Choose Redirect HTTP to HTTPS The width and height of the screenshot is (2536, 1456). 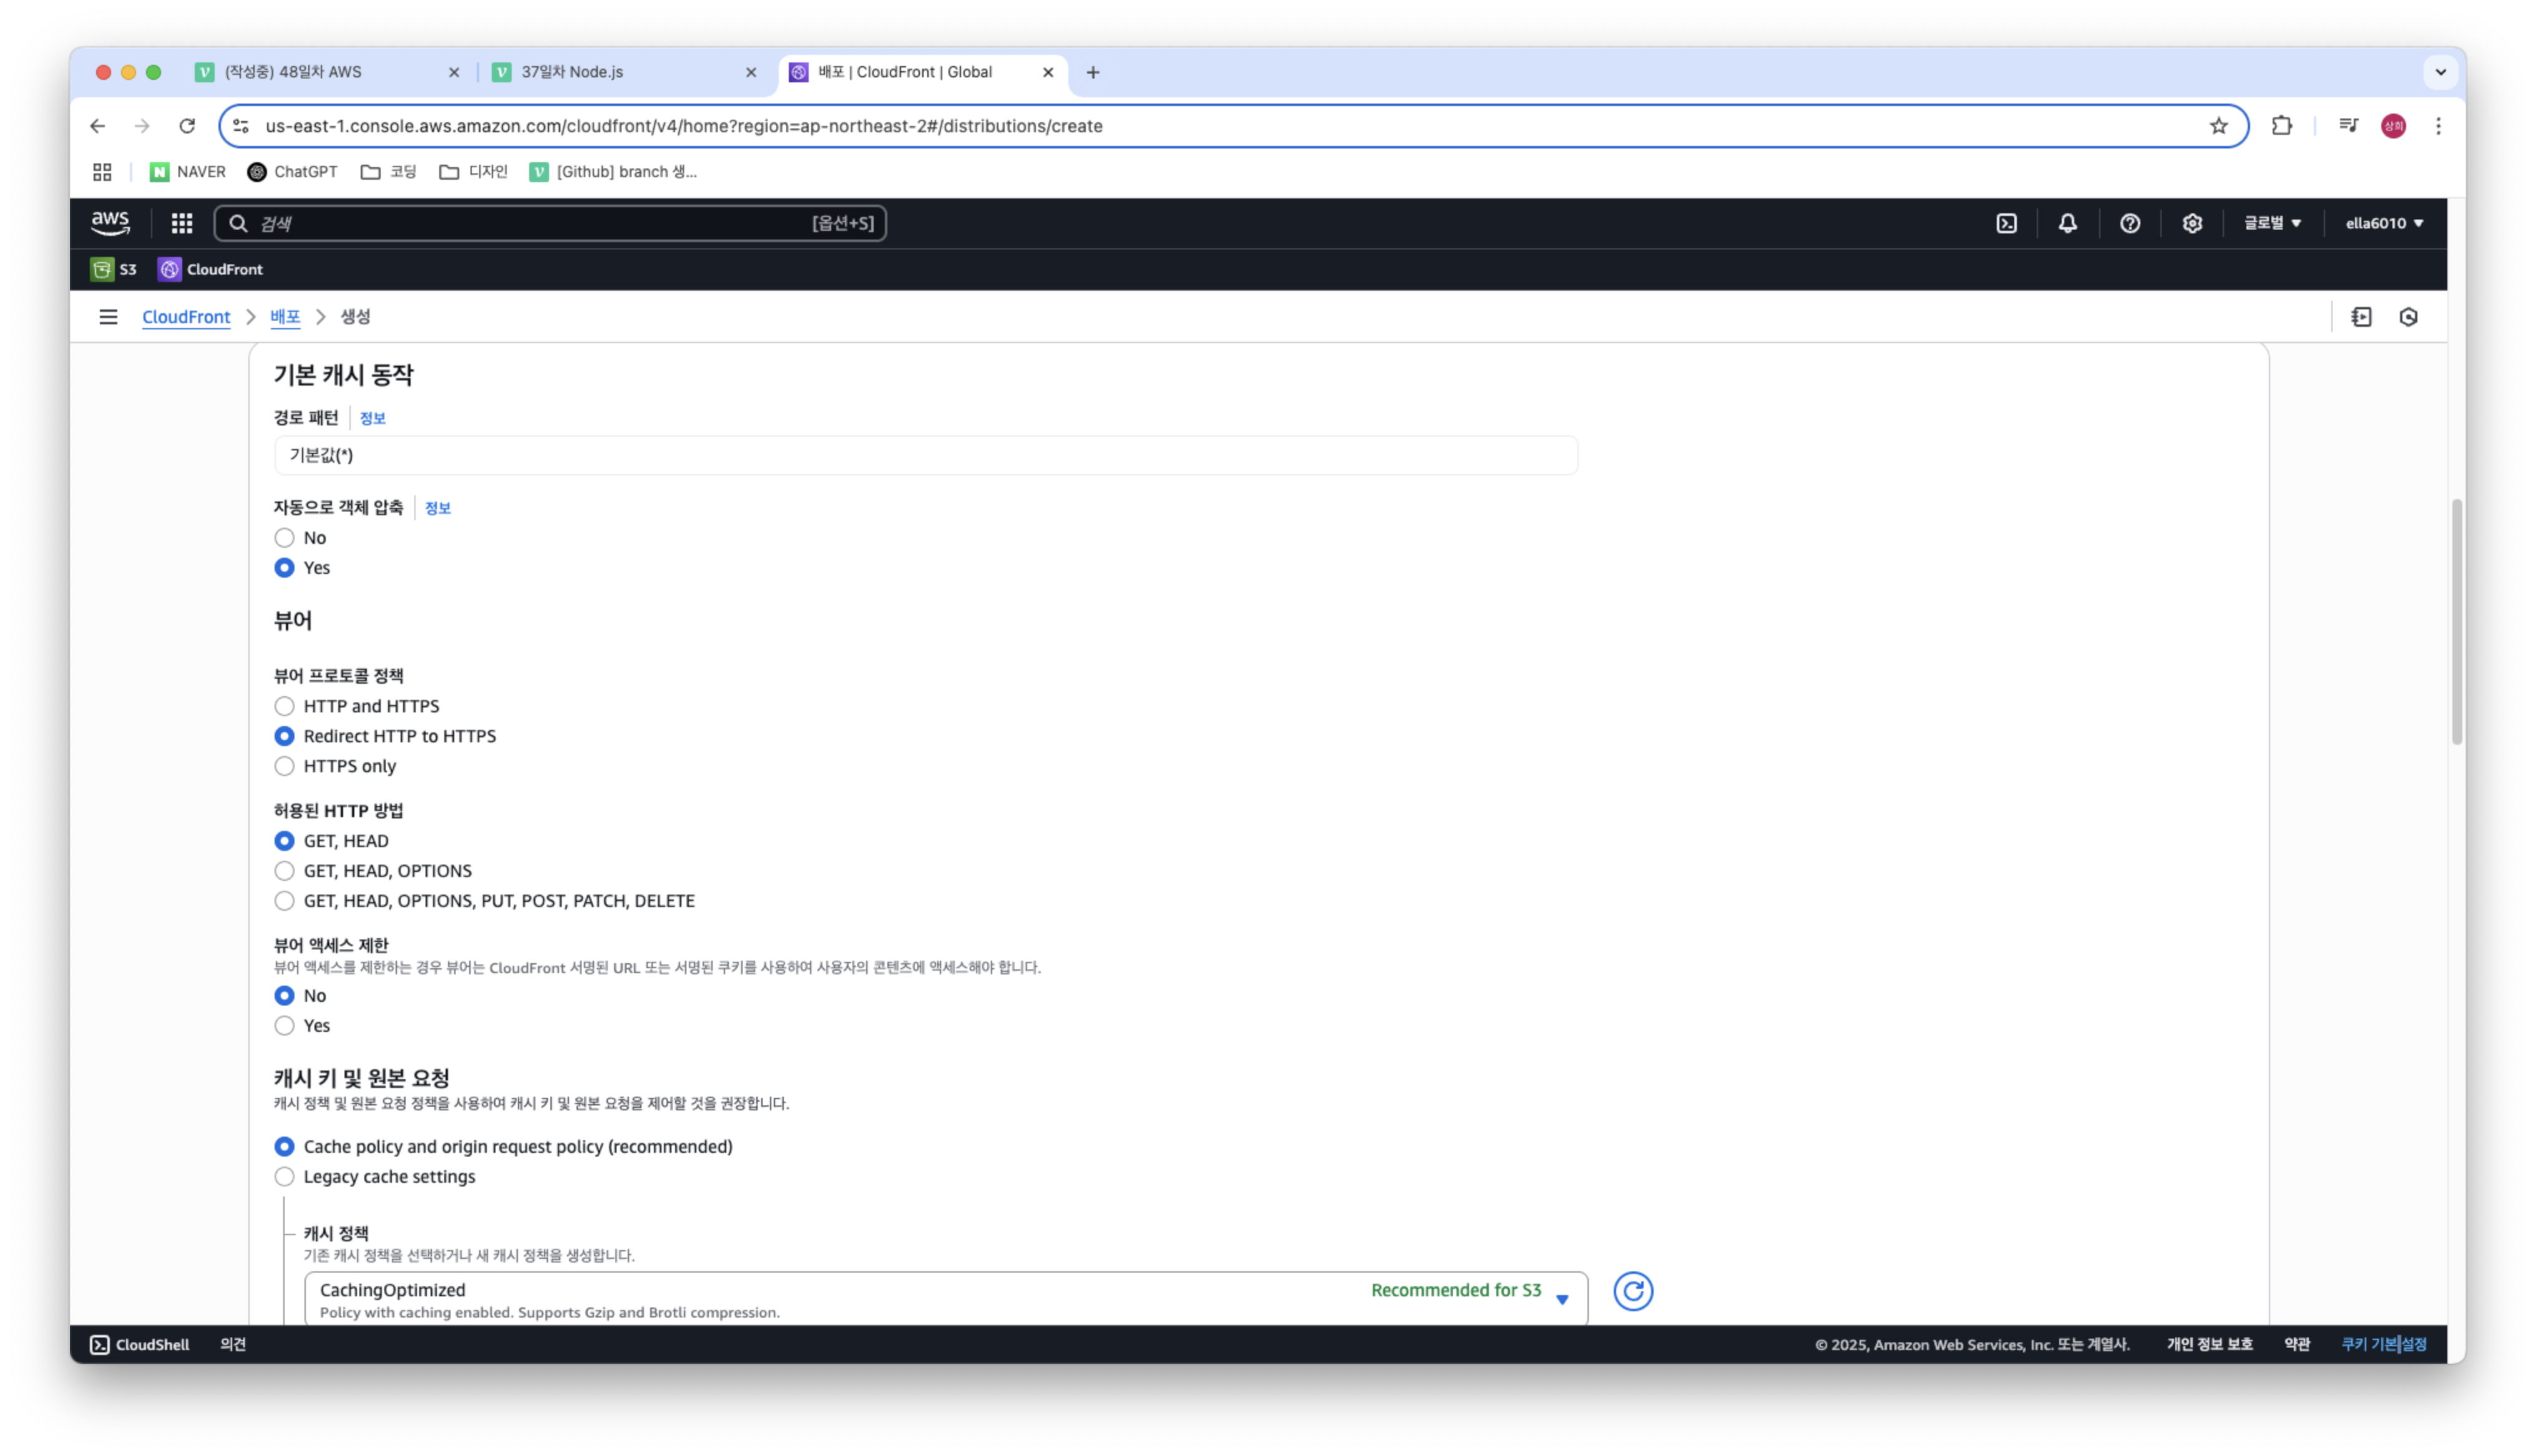coord(284,736)
